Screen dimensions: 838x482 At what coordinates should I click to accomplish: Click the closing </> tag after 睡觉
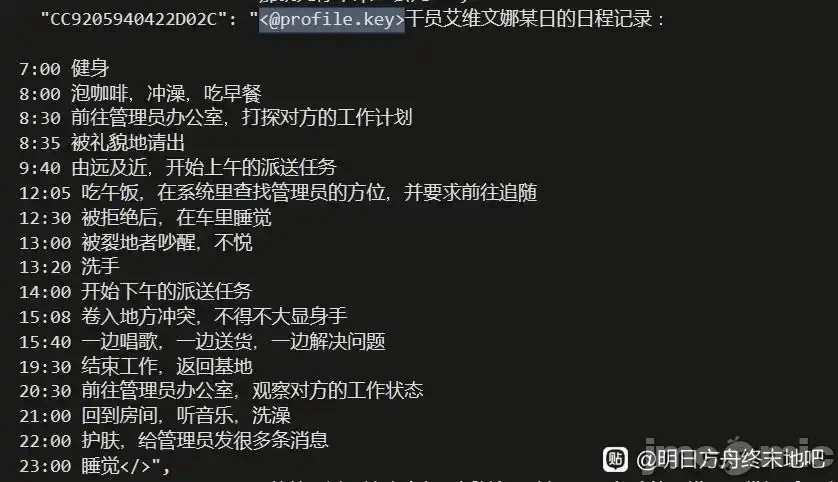[136, 466]
